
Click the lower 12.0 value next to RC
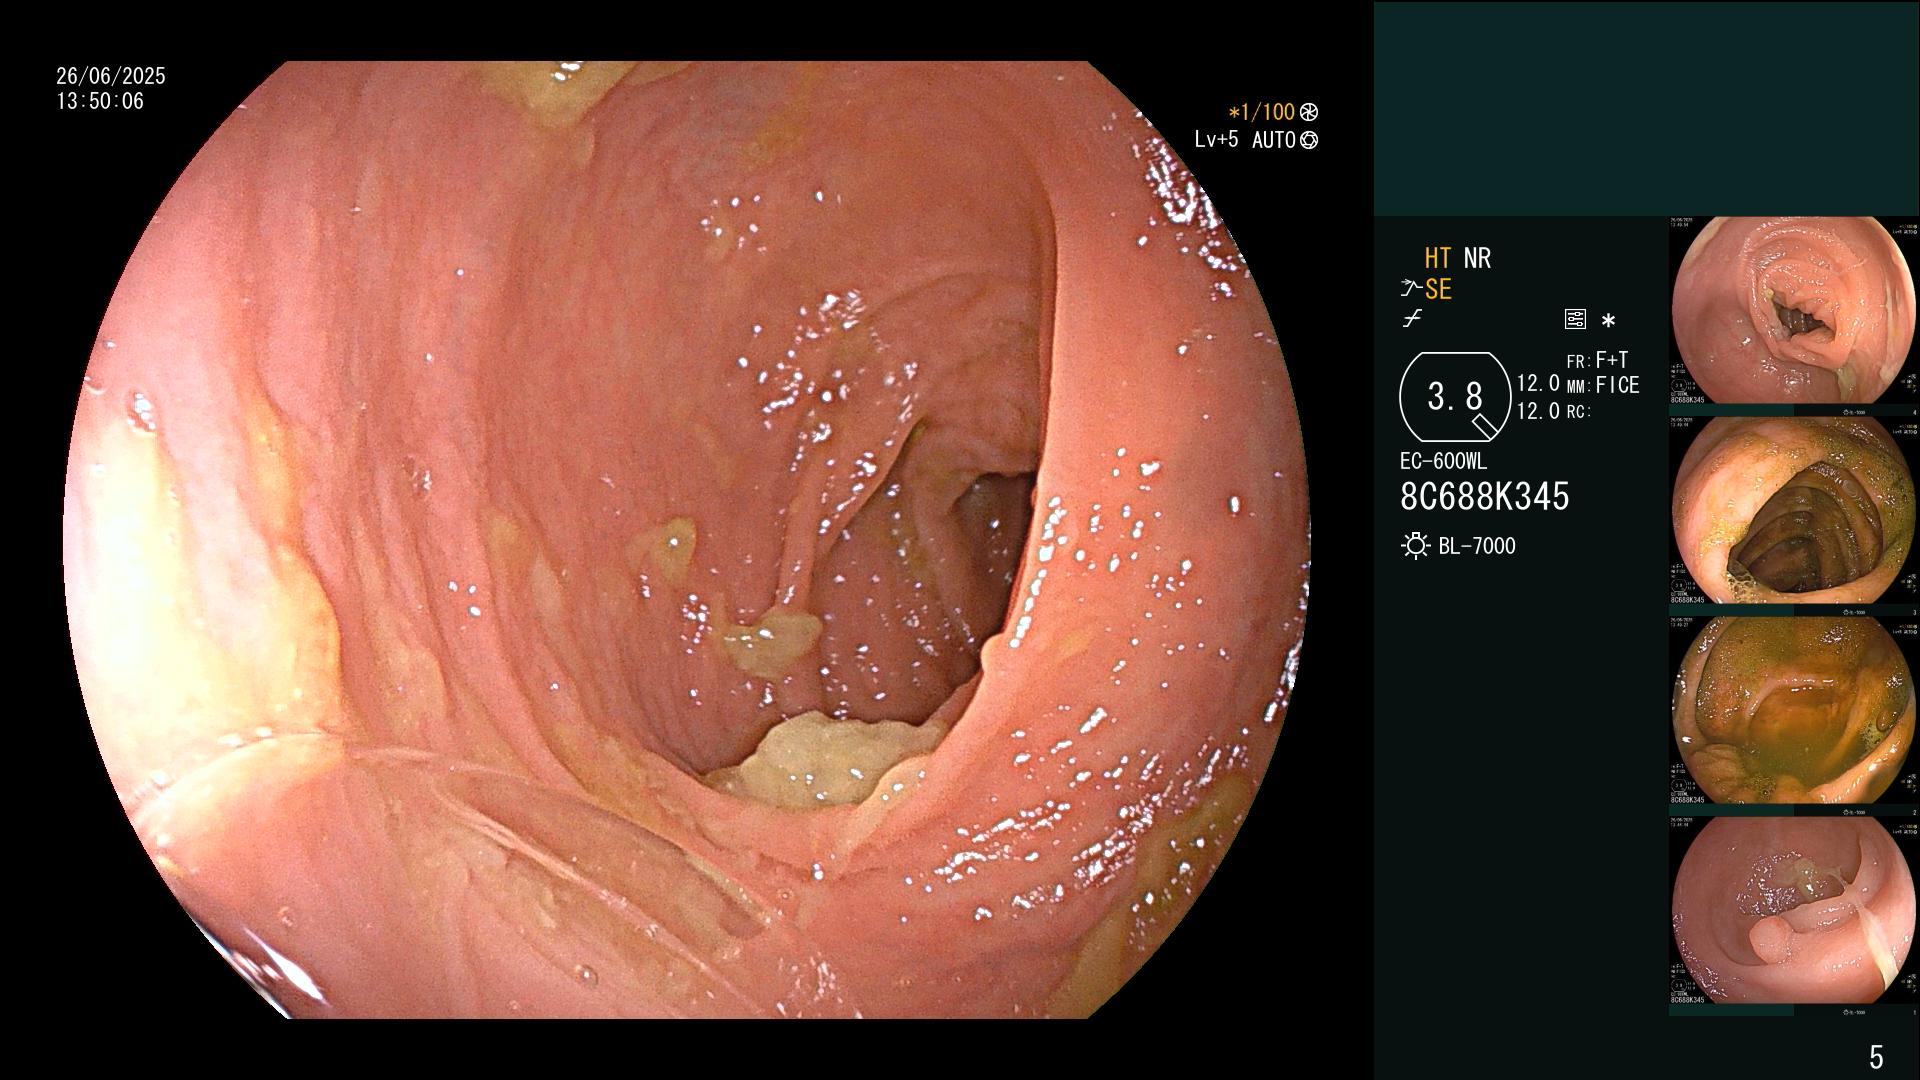point(1538,410)
